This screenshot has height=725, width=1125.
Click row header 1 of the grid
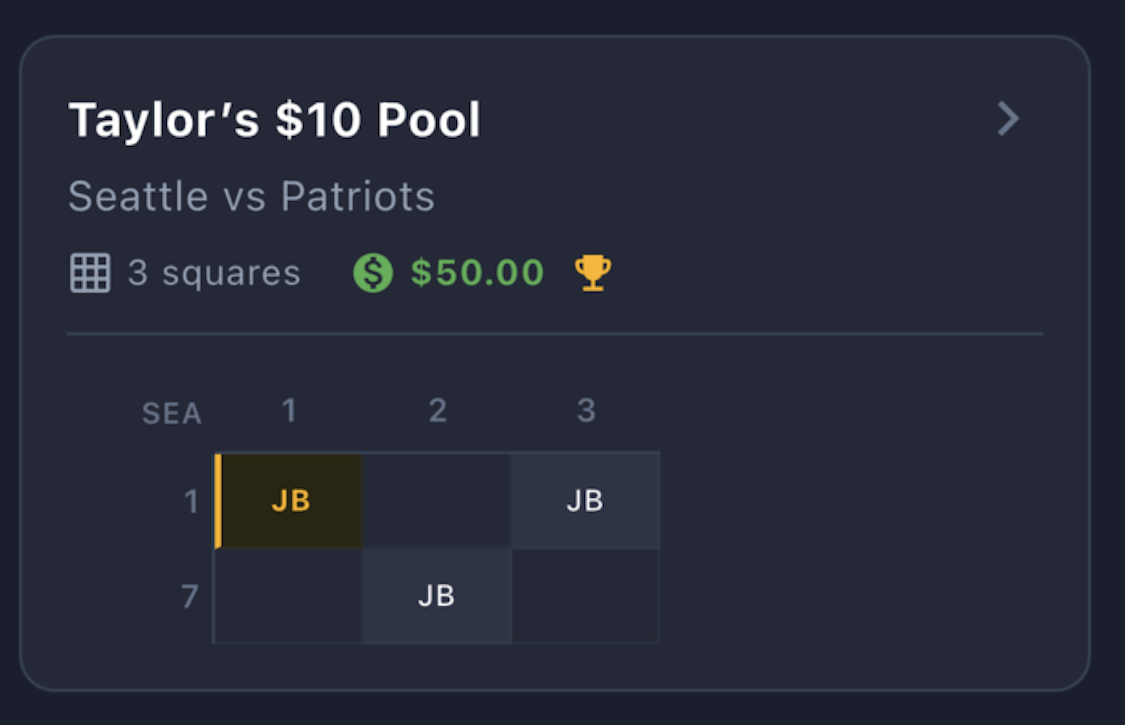pos(191,501)
